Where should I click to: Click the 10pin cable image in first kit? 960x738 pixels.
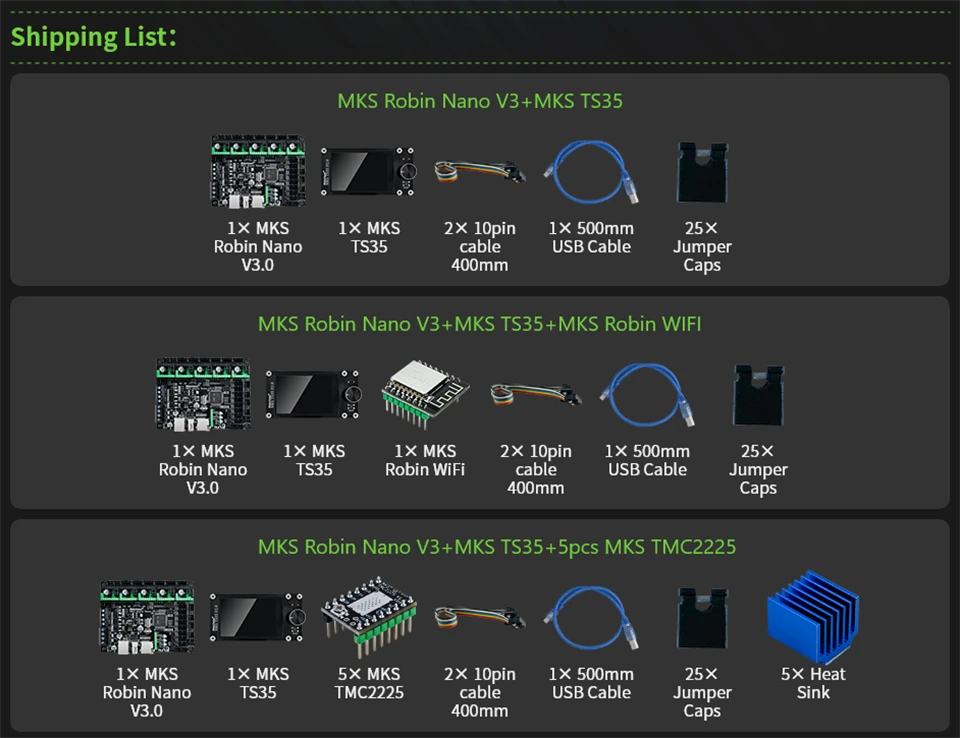(480, 172)
